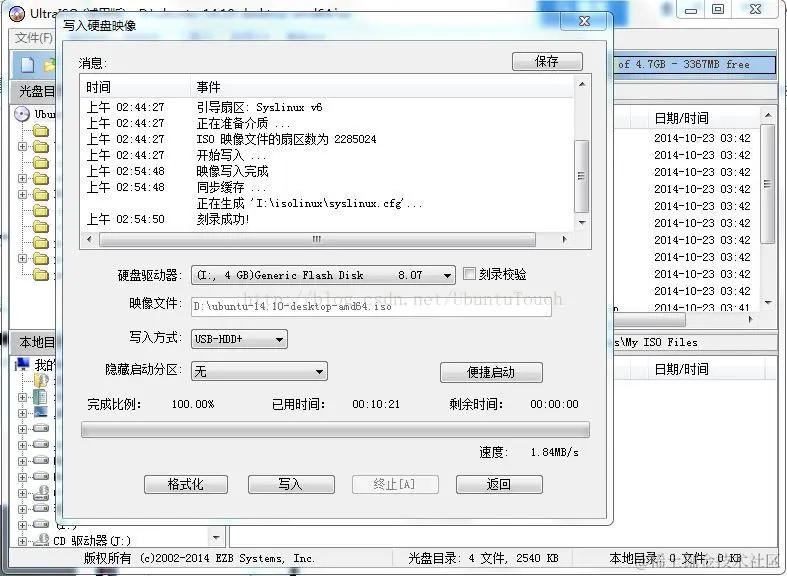
Task: Go back using the 返回 button
Action: pos(499,484)
